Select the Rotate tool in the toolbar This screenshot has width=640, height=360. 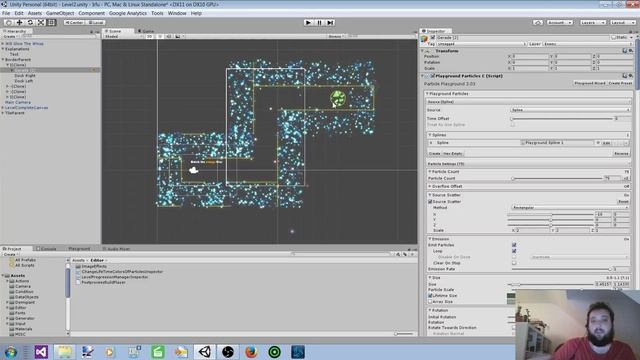[x=30, y=22]
